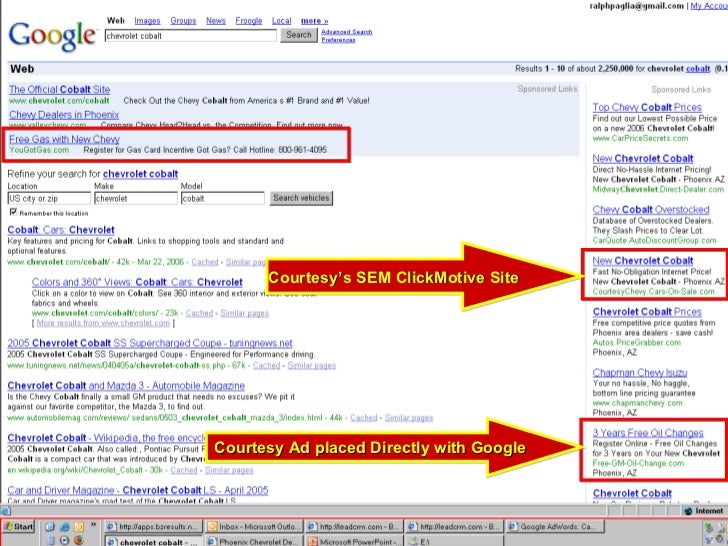Switch to Phoenix Chevrolet De... taskbar window

[254, 541]
